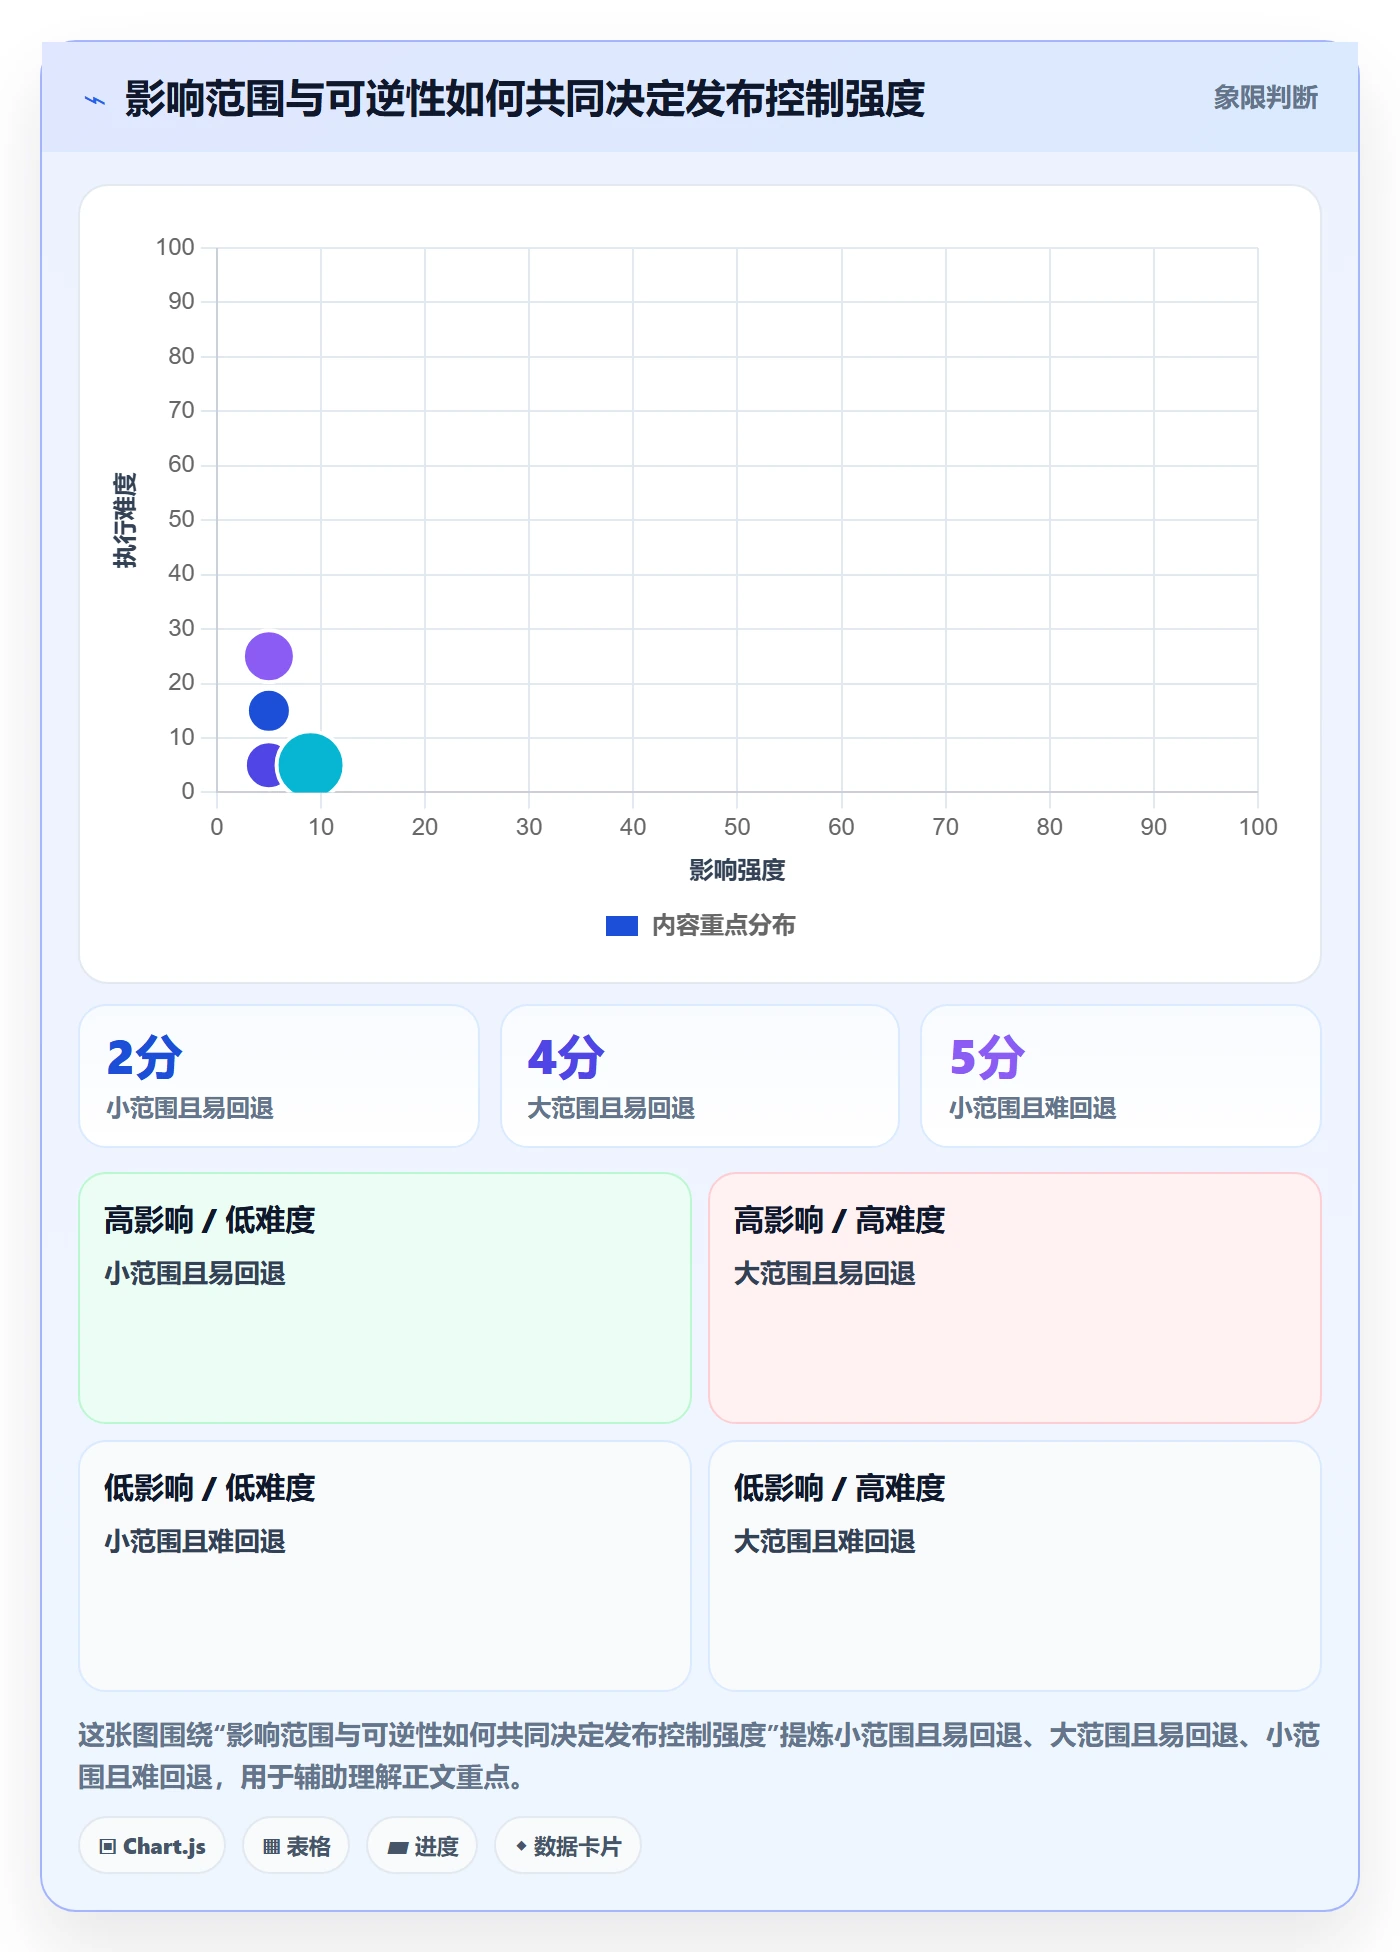1400x1952 pixels.
Task: Select the purple bubble on the chart
Action: click(x=269, y=656)
